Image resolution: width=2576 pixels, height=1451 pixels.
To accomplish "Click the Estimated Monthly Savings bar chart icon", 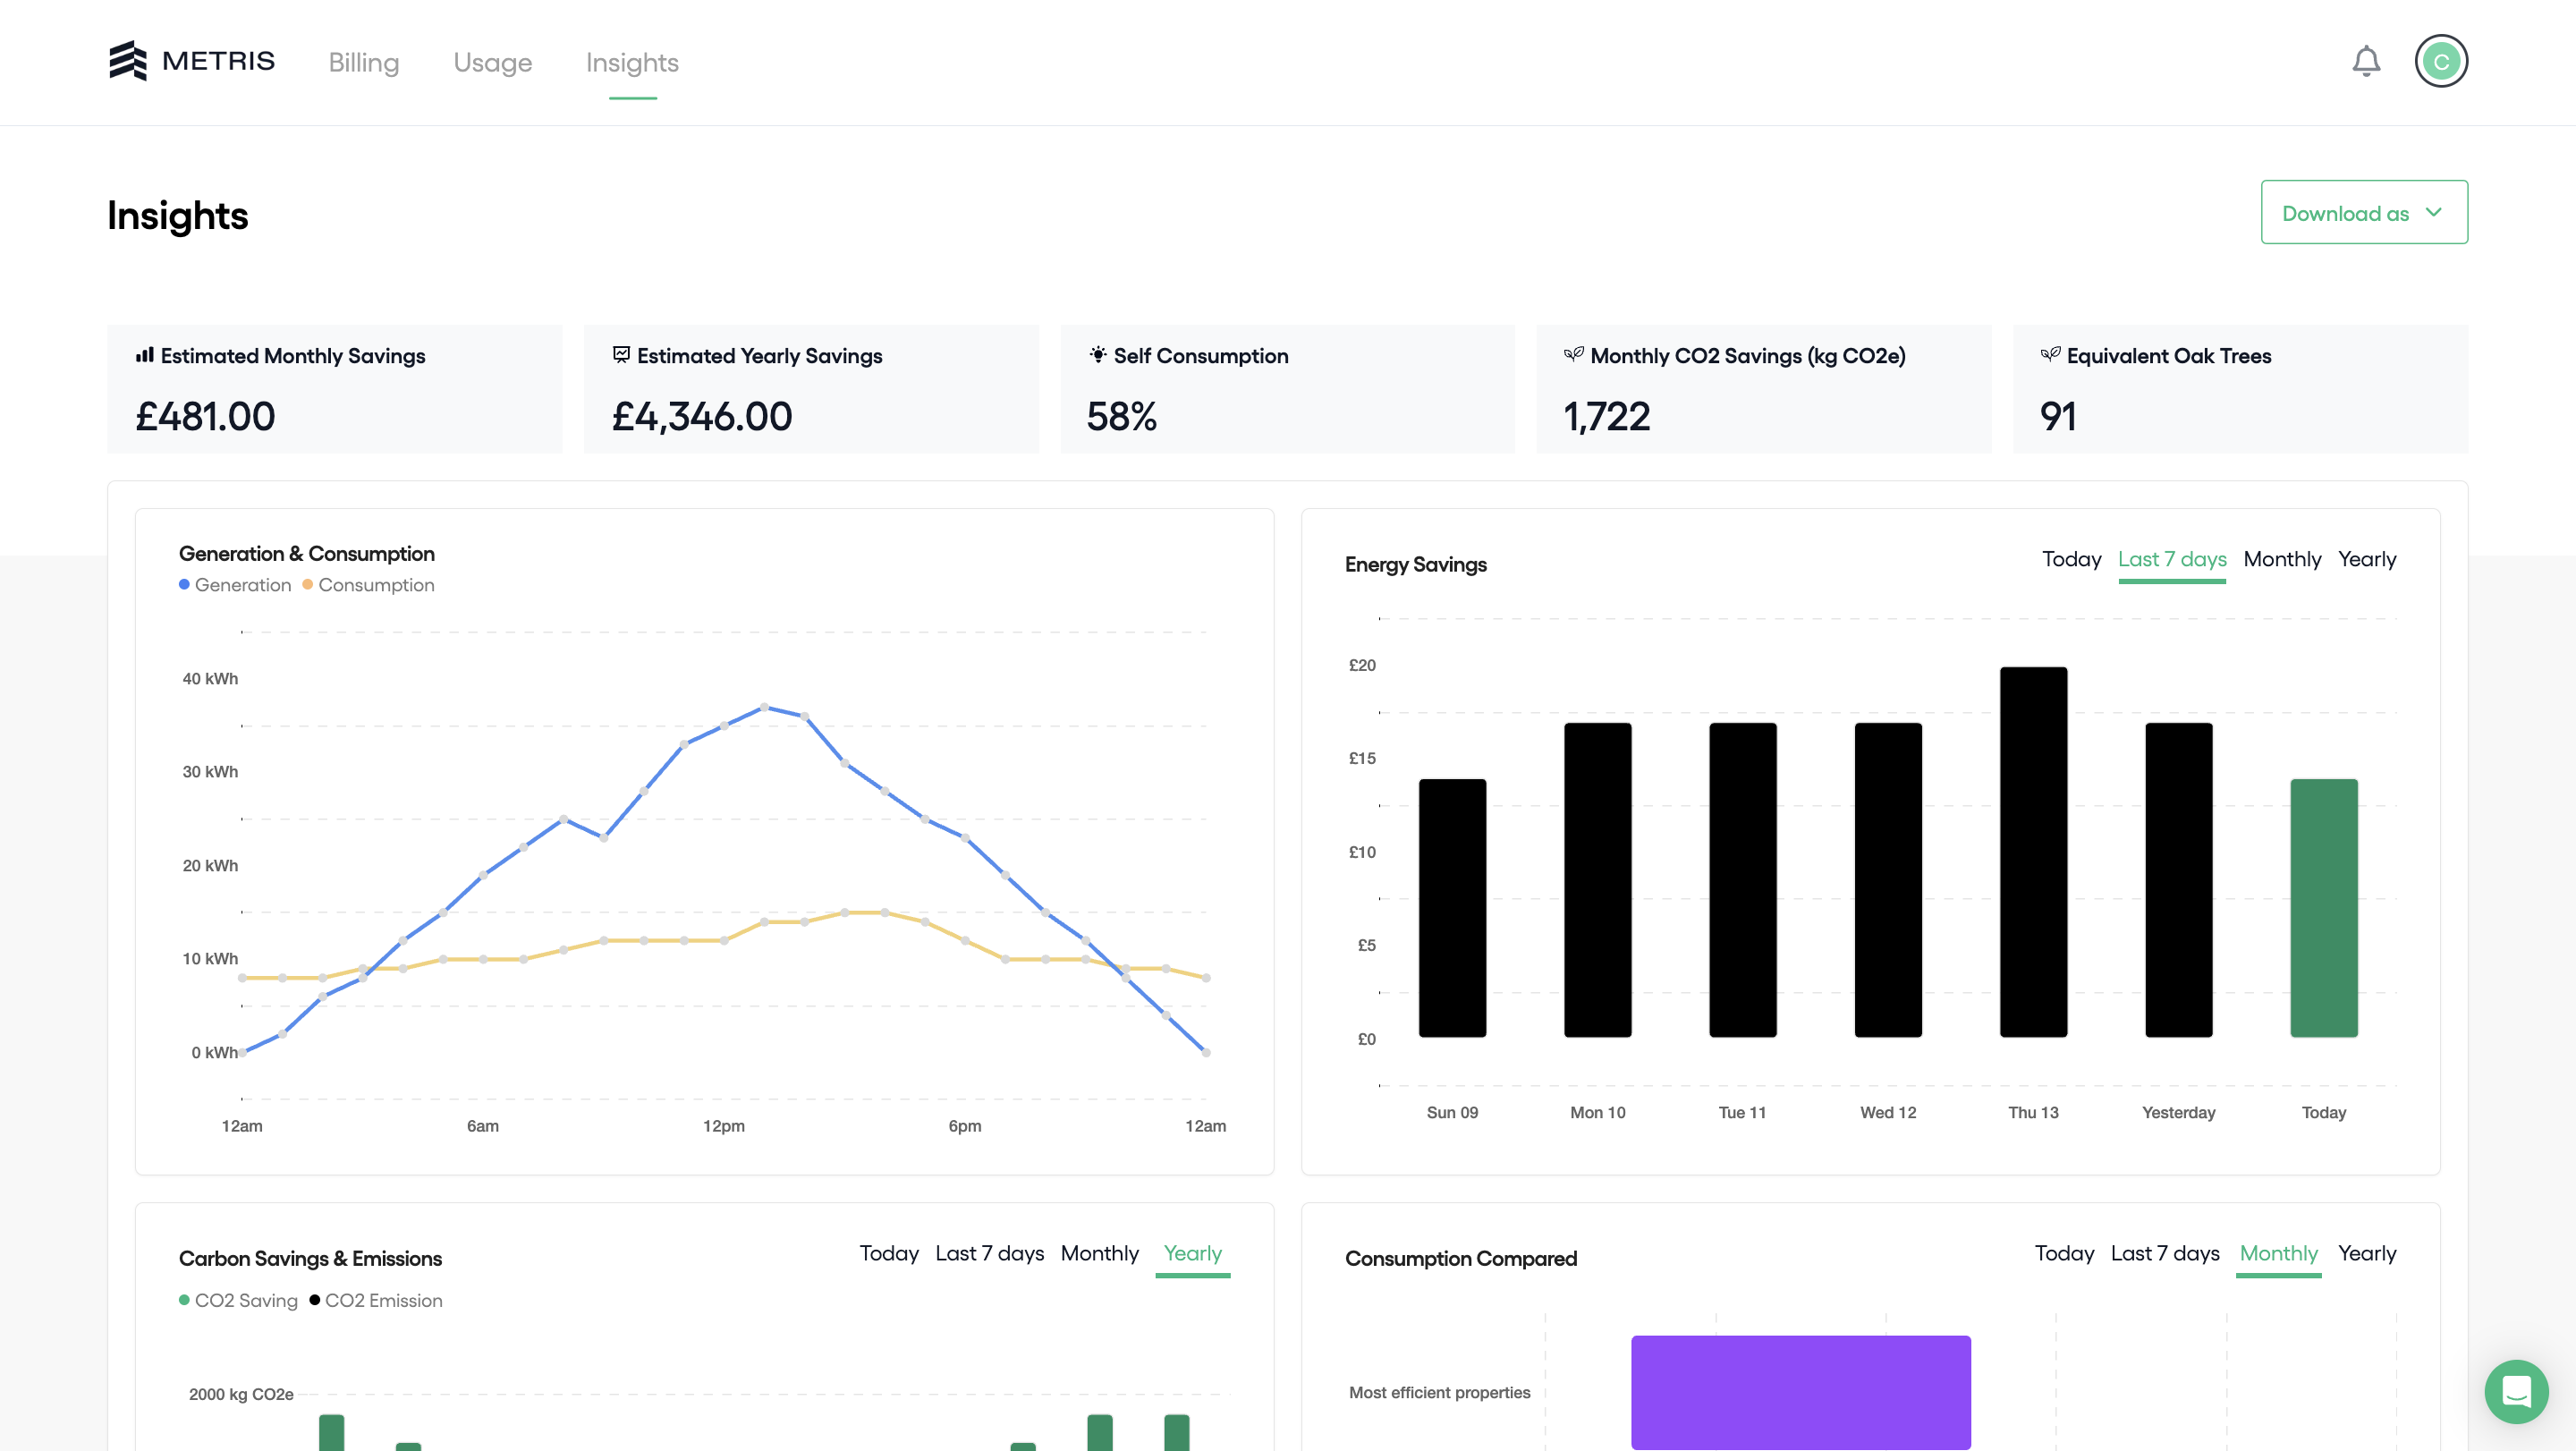I will pos(145,355).
